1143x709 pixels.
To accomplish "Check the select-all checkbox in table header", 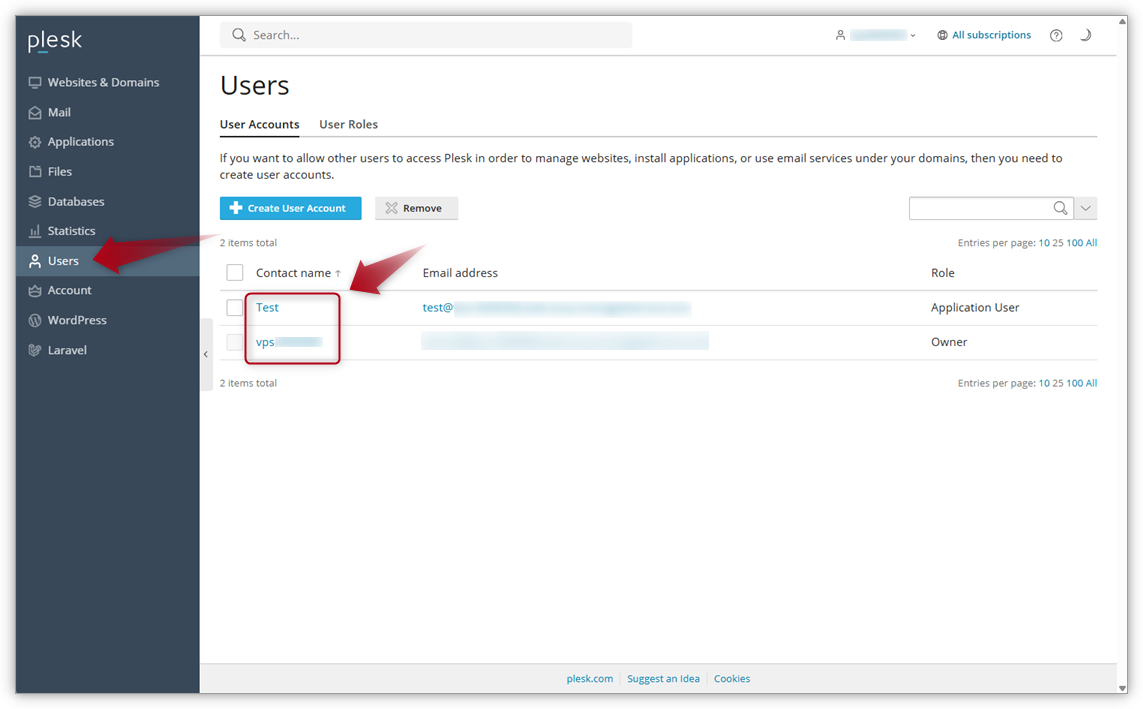I will pyautogui.click(x=234, y=272).
